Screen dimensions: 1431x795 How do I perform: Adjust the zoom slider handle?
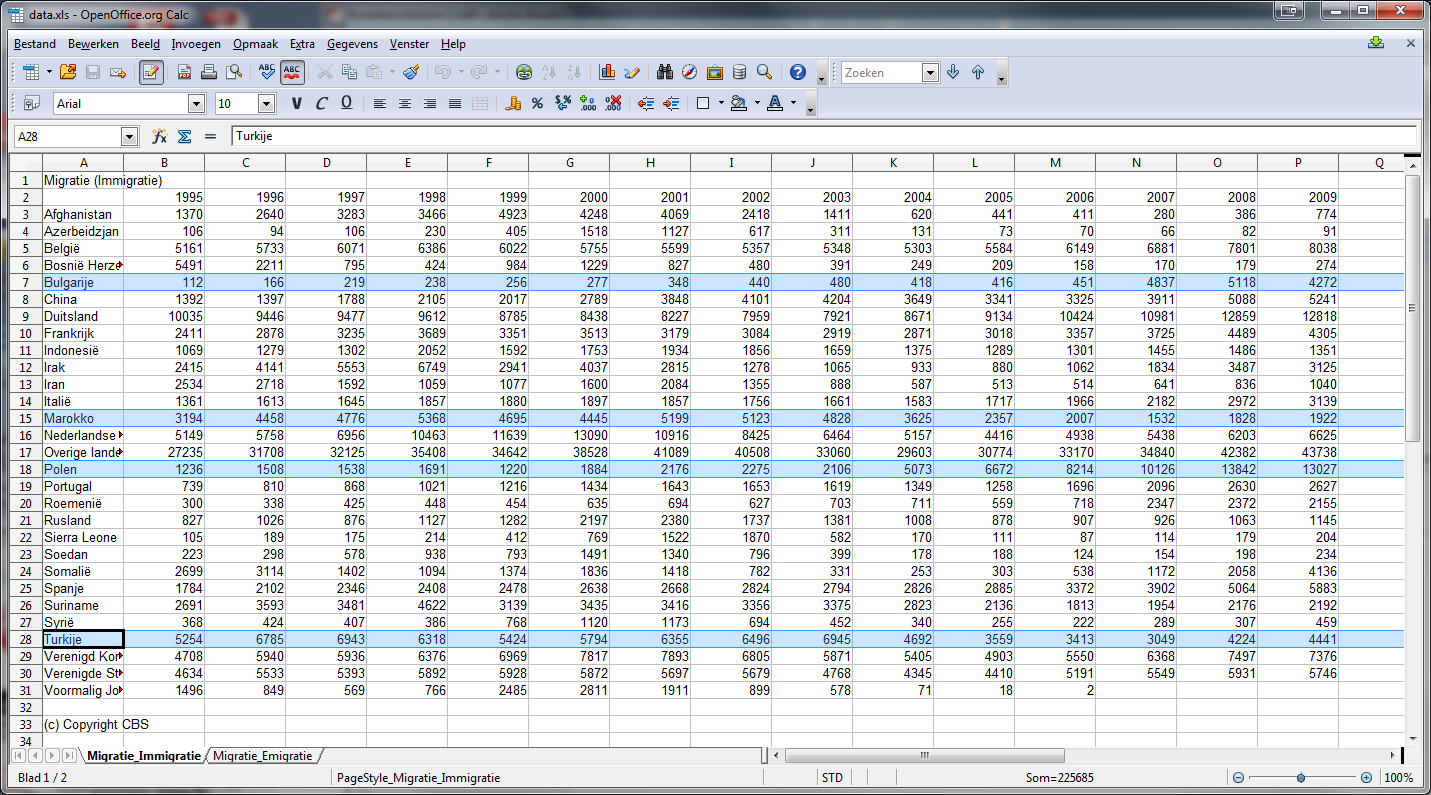1301,777
